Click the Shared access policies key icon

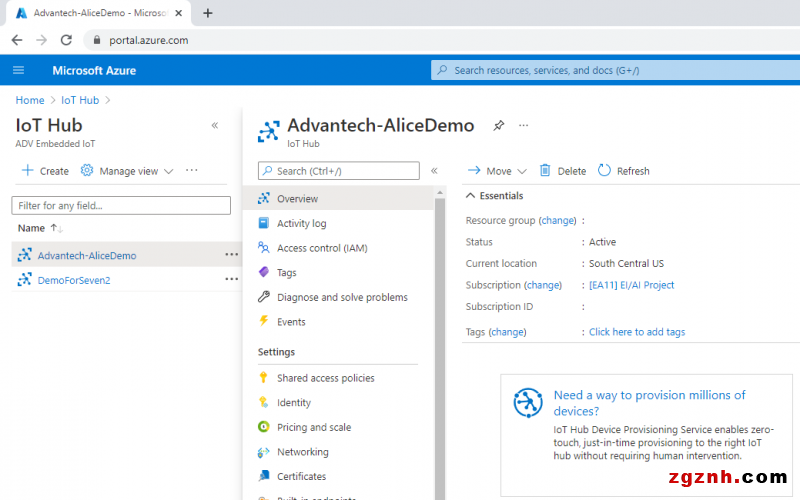(x=264, y=378)
